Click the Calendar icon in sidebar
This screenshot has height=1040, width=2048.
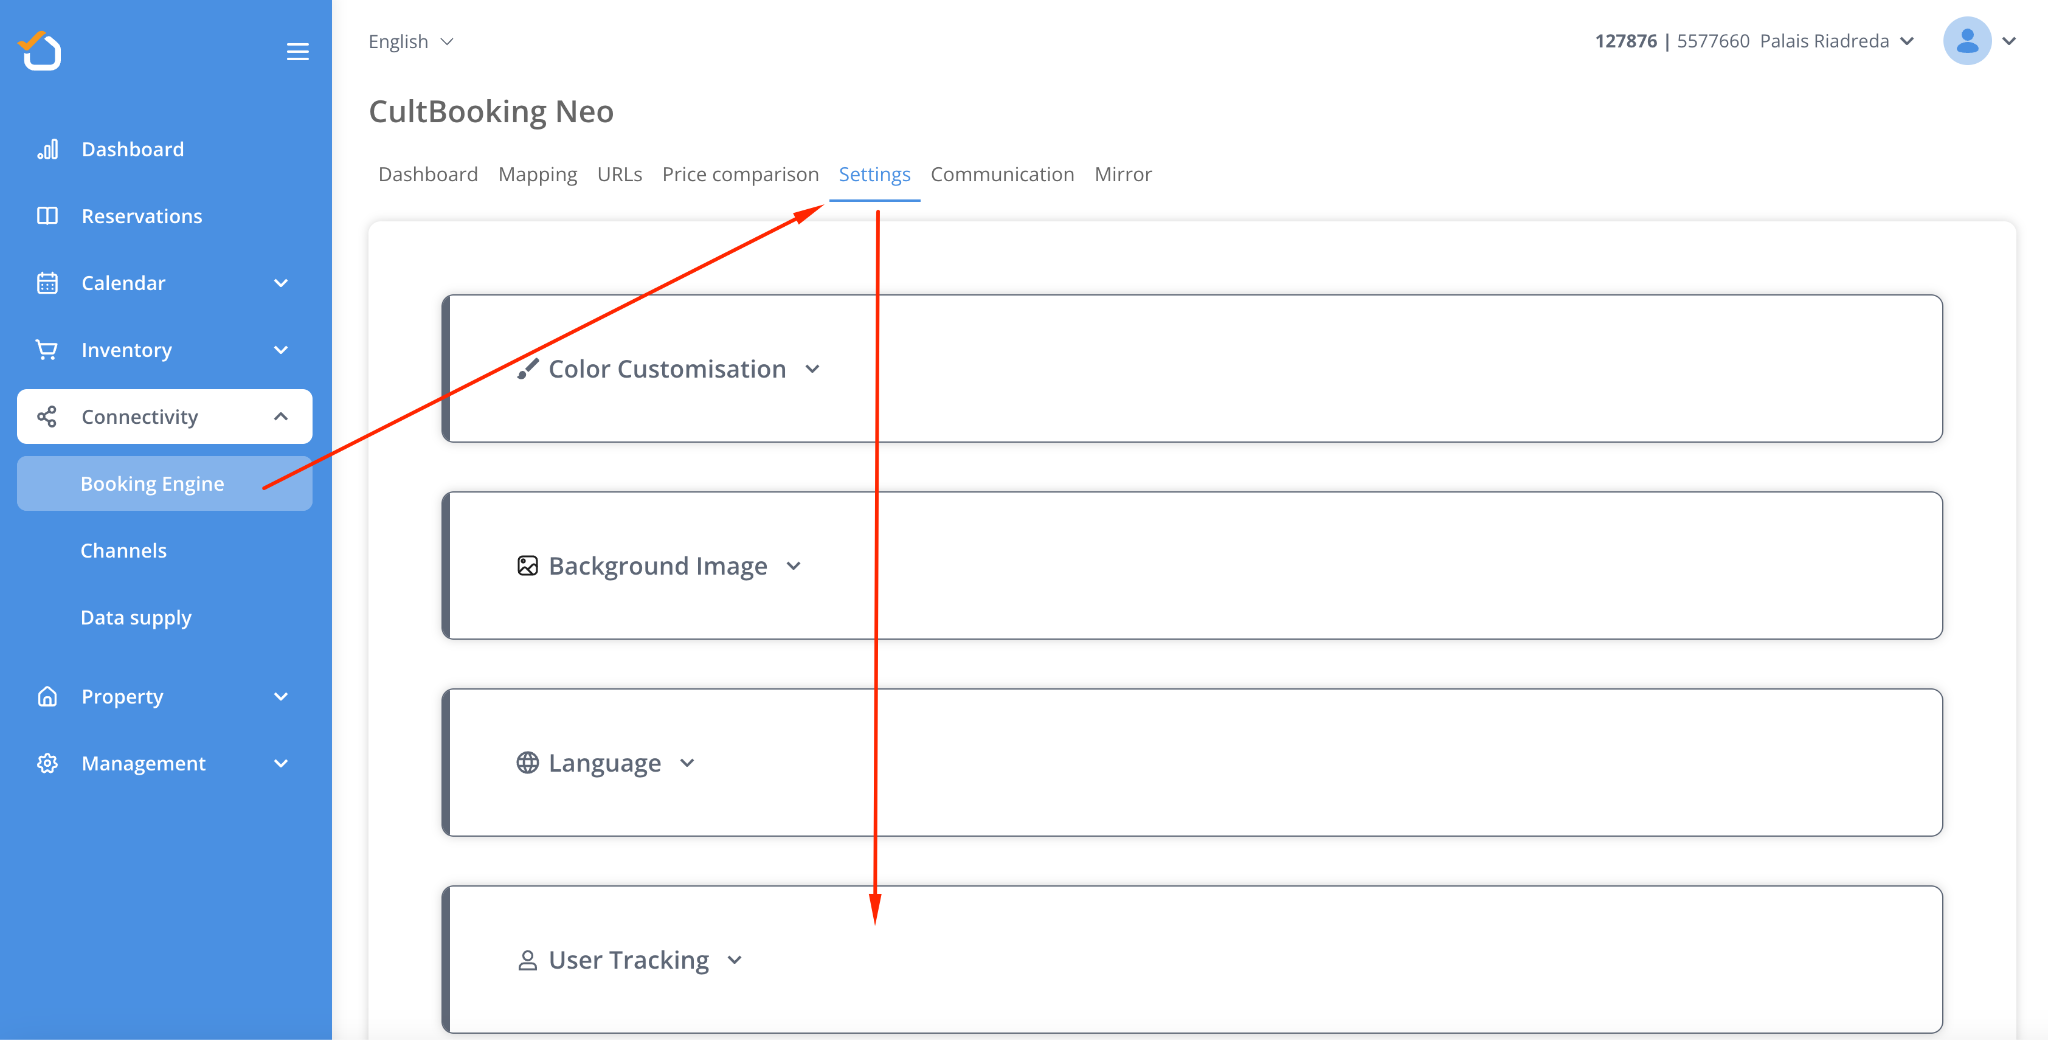[x=47, y=283]
